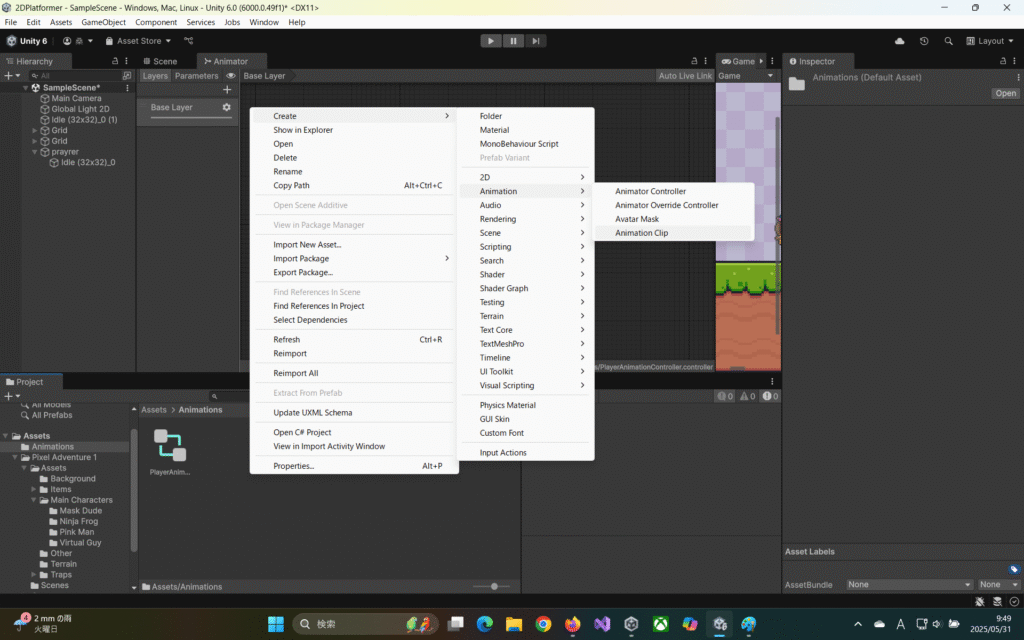Open the AssetBundle name dropdown
1024x640 pixels.
[909, 584]
